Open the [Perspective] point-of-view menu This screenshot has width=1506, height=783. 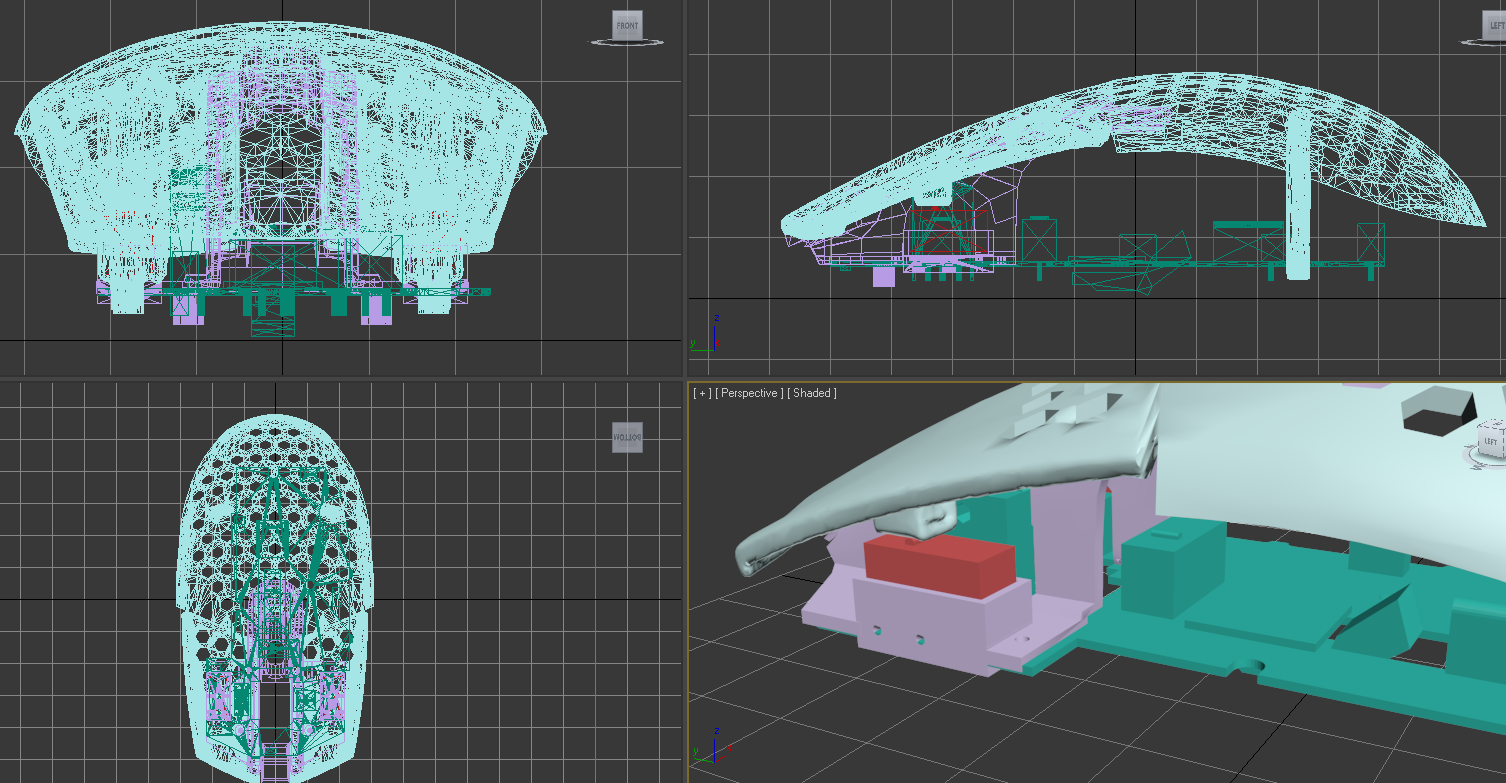(x=750, y=393)
